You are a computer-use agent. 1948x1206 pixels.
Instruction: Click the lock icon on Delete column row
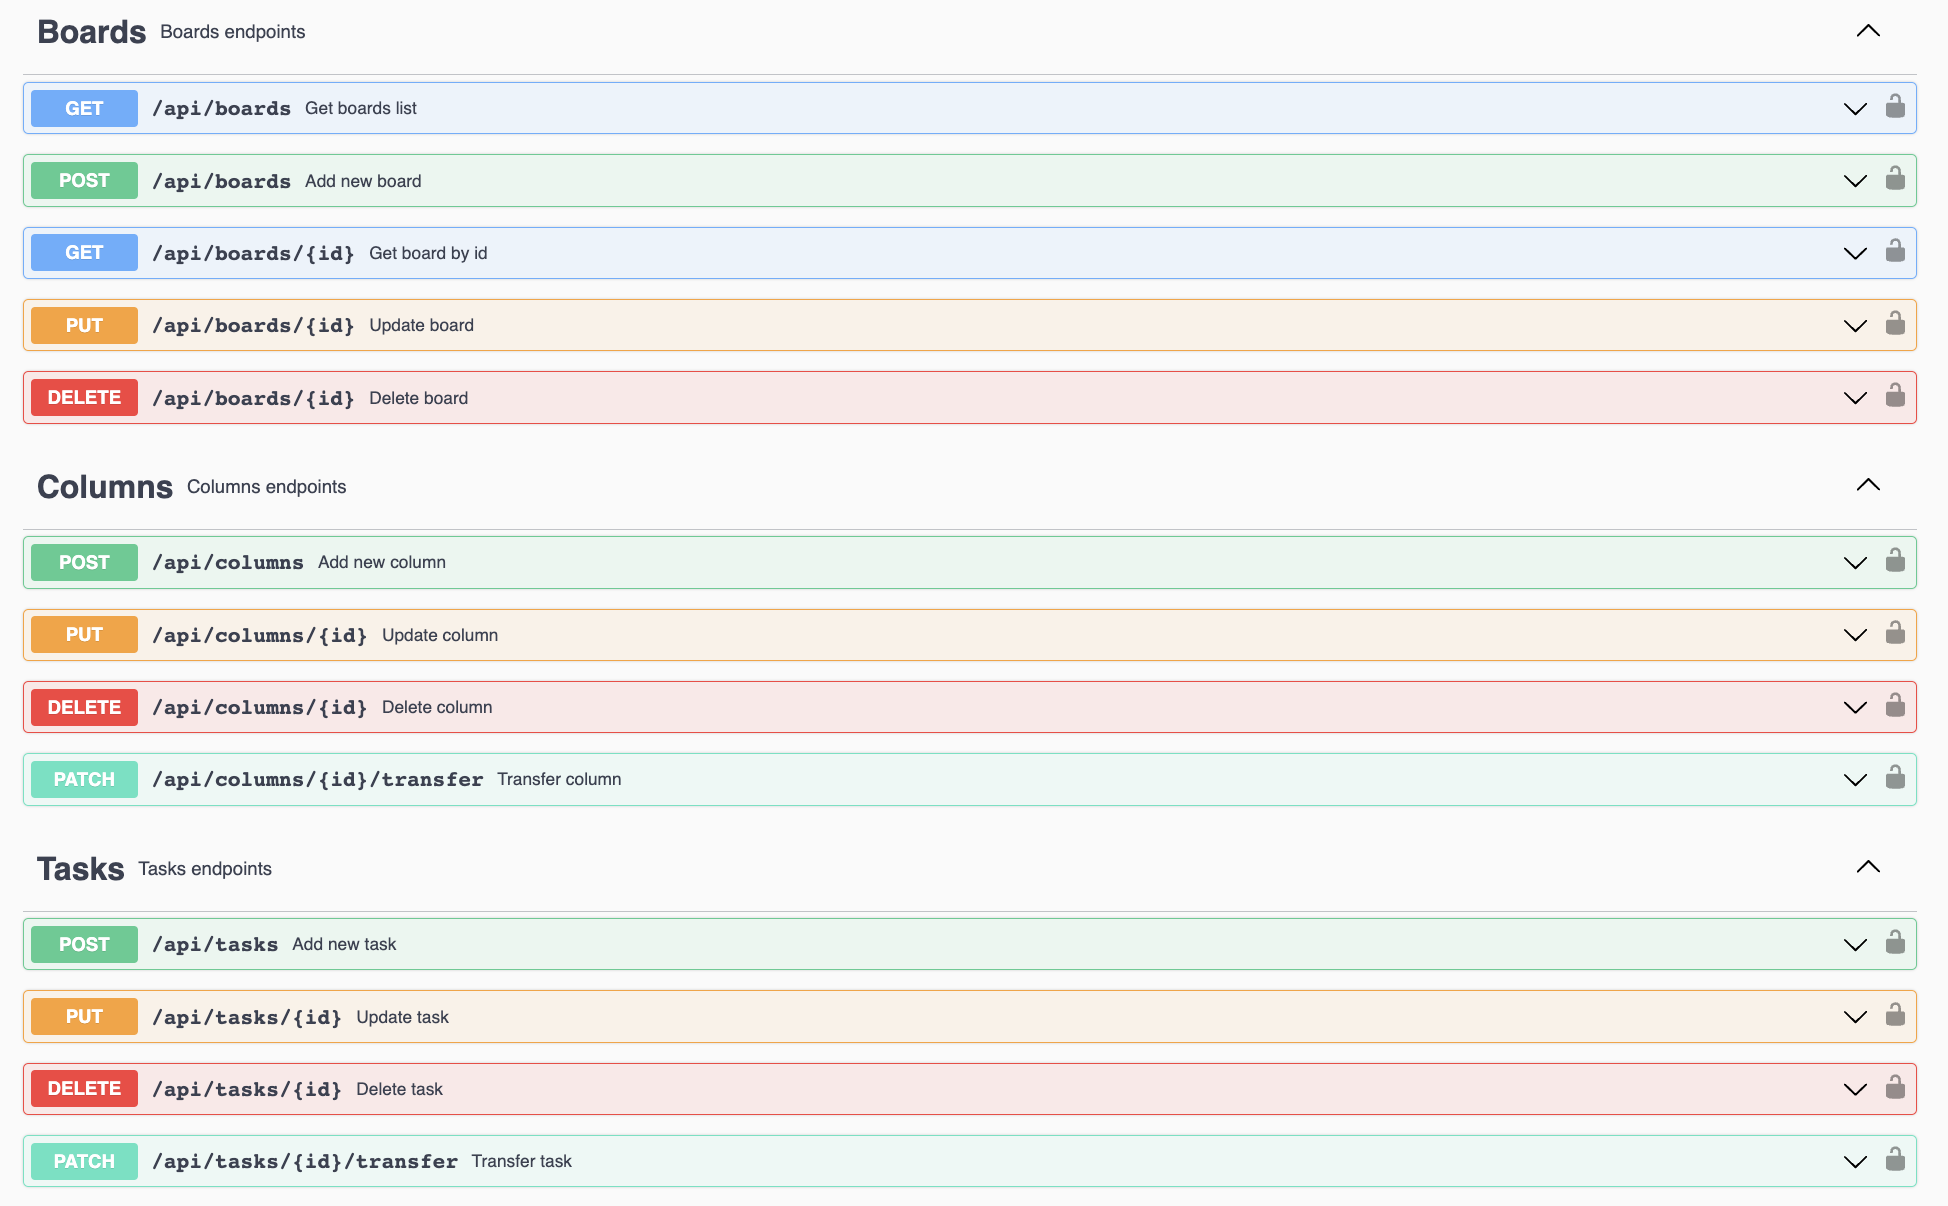click(1895, 705)
